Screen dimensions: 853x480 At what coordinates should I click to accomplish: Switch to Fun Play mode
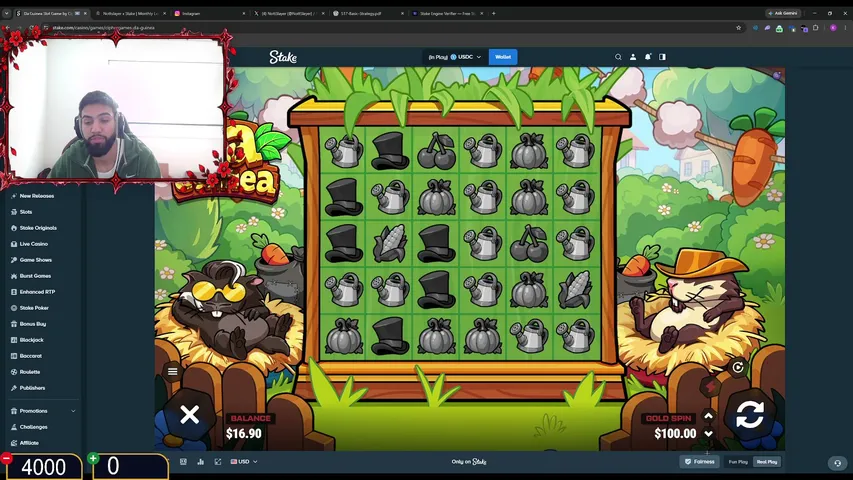tap(738, 462)
